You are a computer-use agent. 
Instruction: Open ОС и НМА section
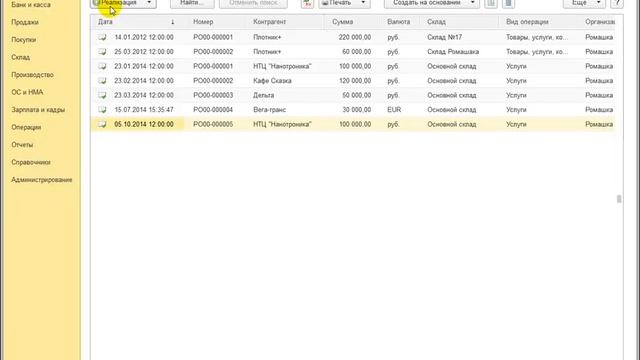tap(27, 92)
